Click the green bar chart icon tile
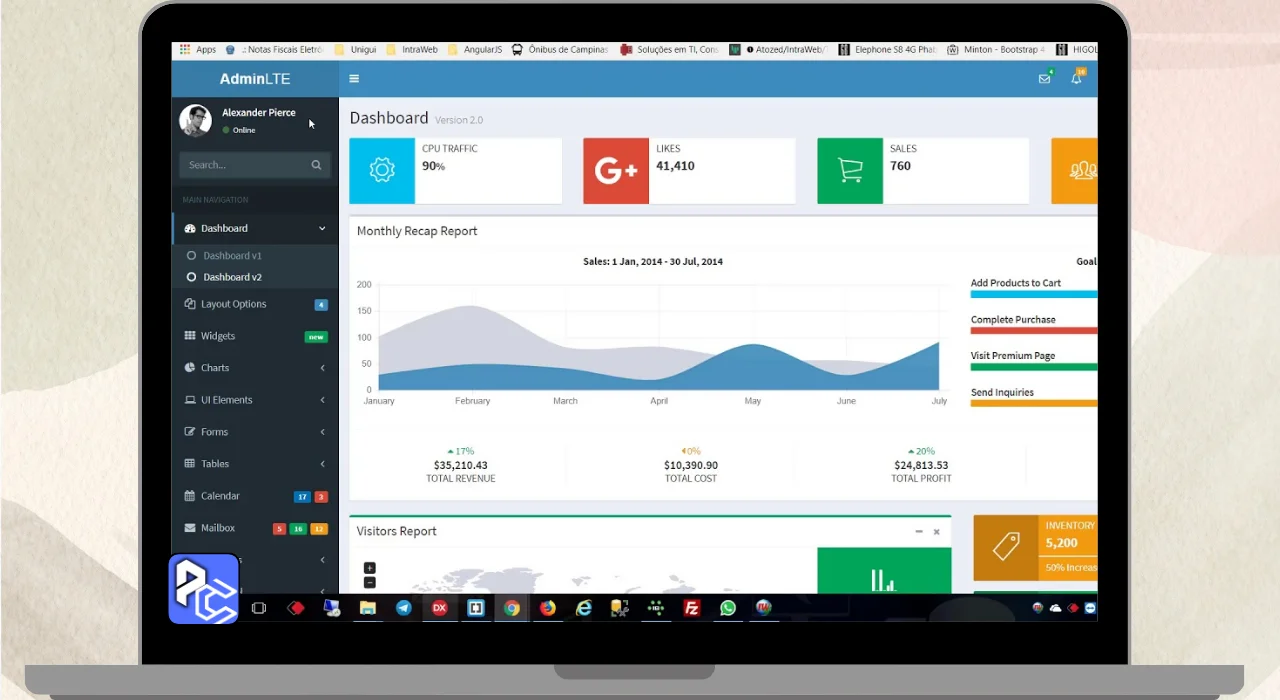Image resolution: width=1280 pixels, height=700 pixels. (x=884, y=571)
